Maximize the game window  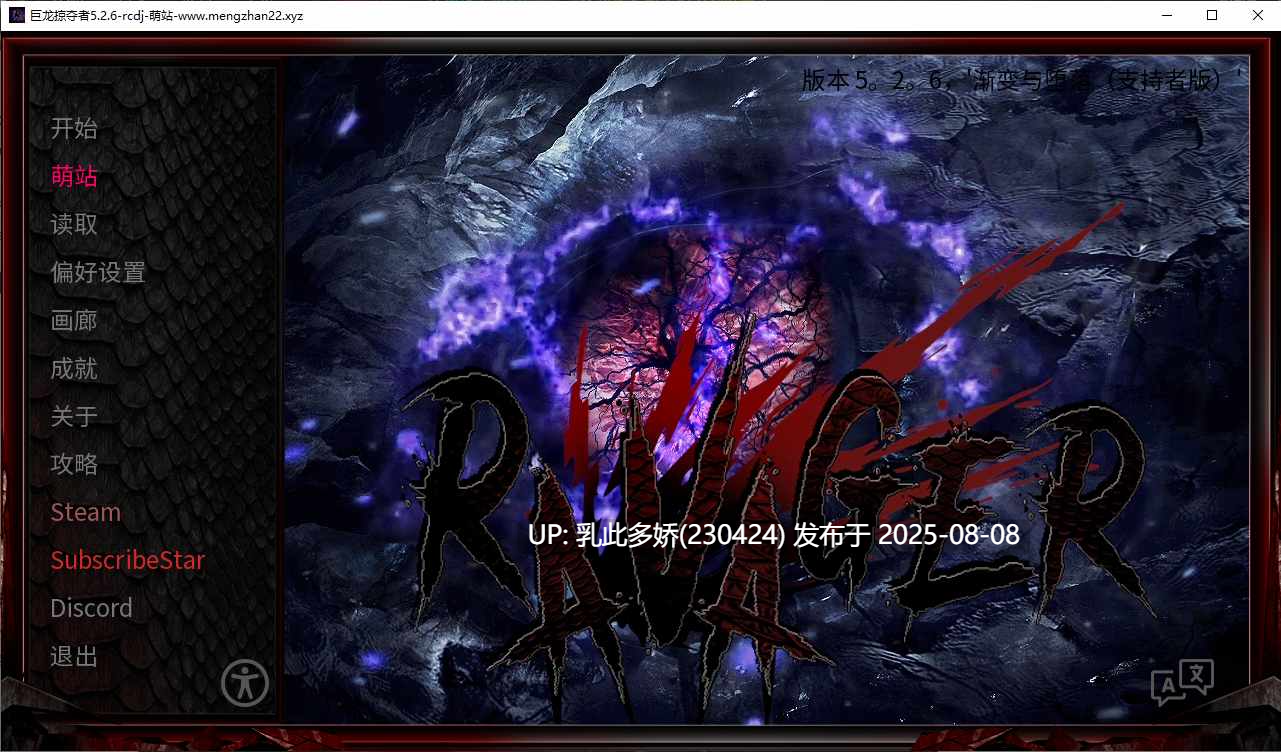pyautogui.click(x=1212, y=16)
